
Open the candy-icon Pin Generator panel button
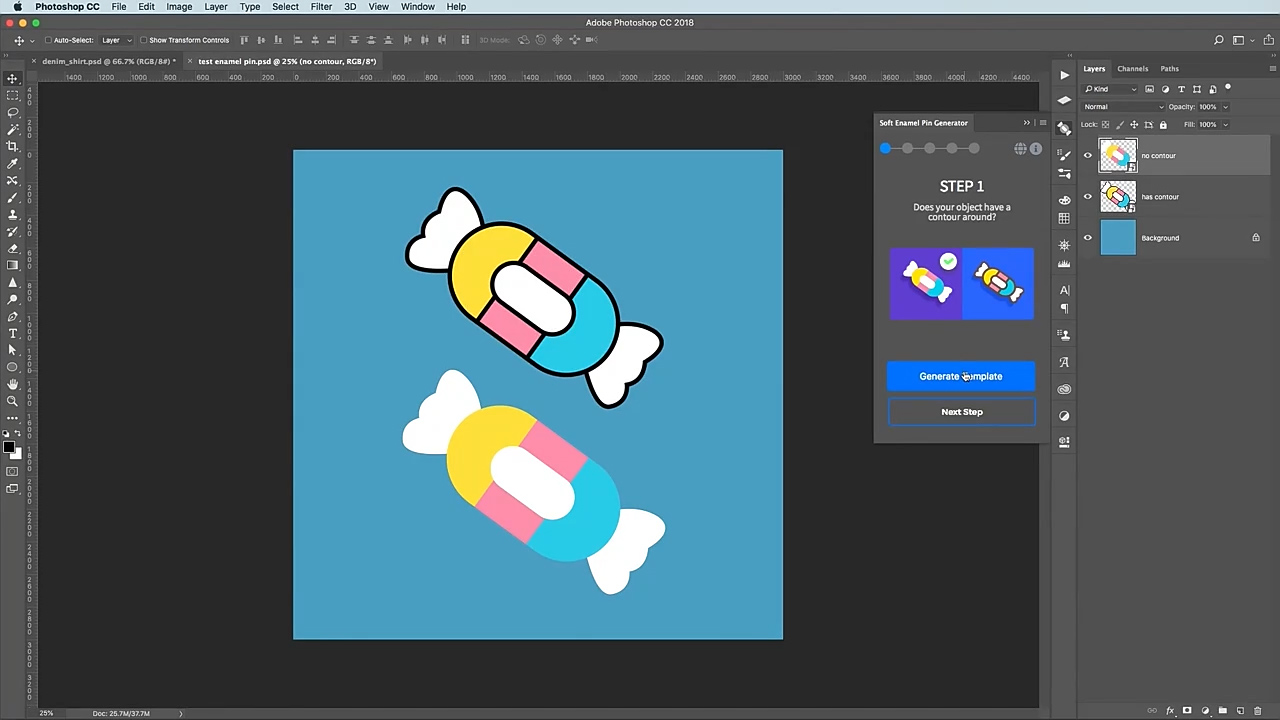click(1064, 129)
